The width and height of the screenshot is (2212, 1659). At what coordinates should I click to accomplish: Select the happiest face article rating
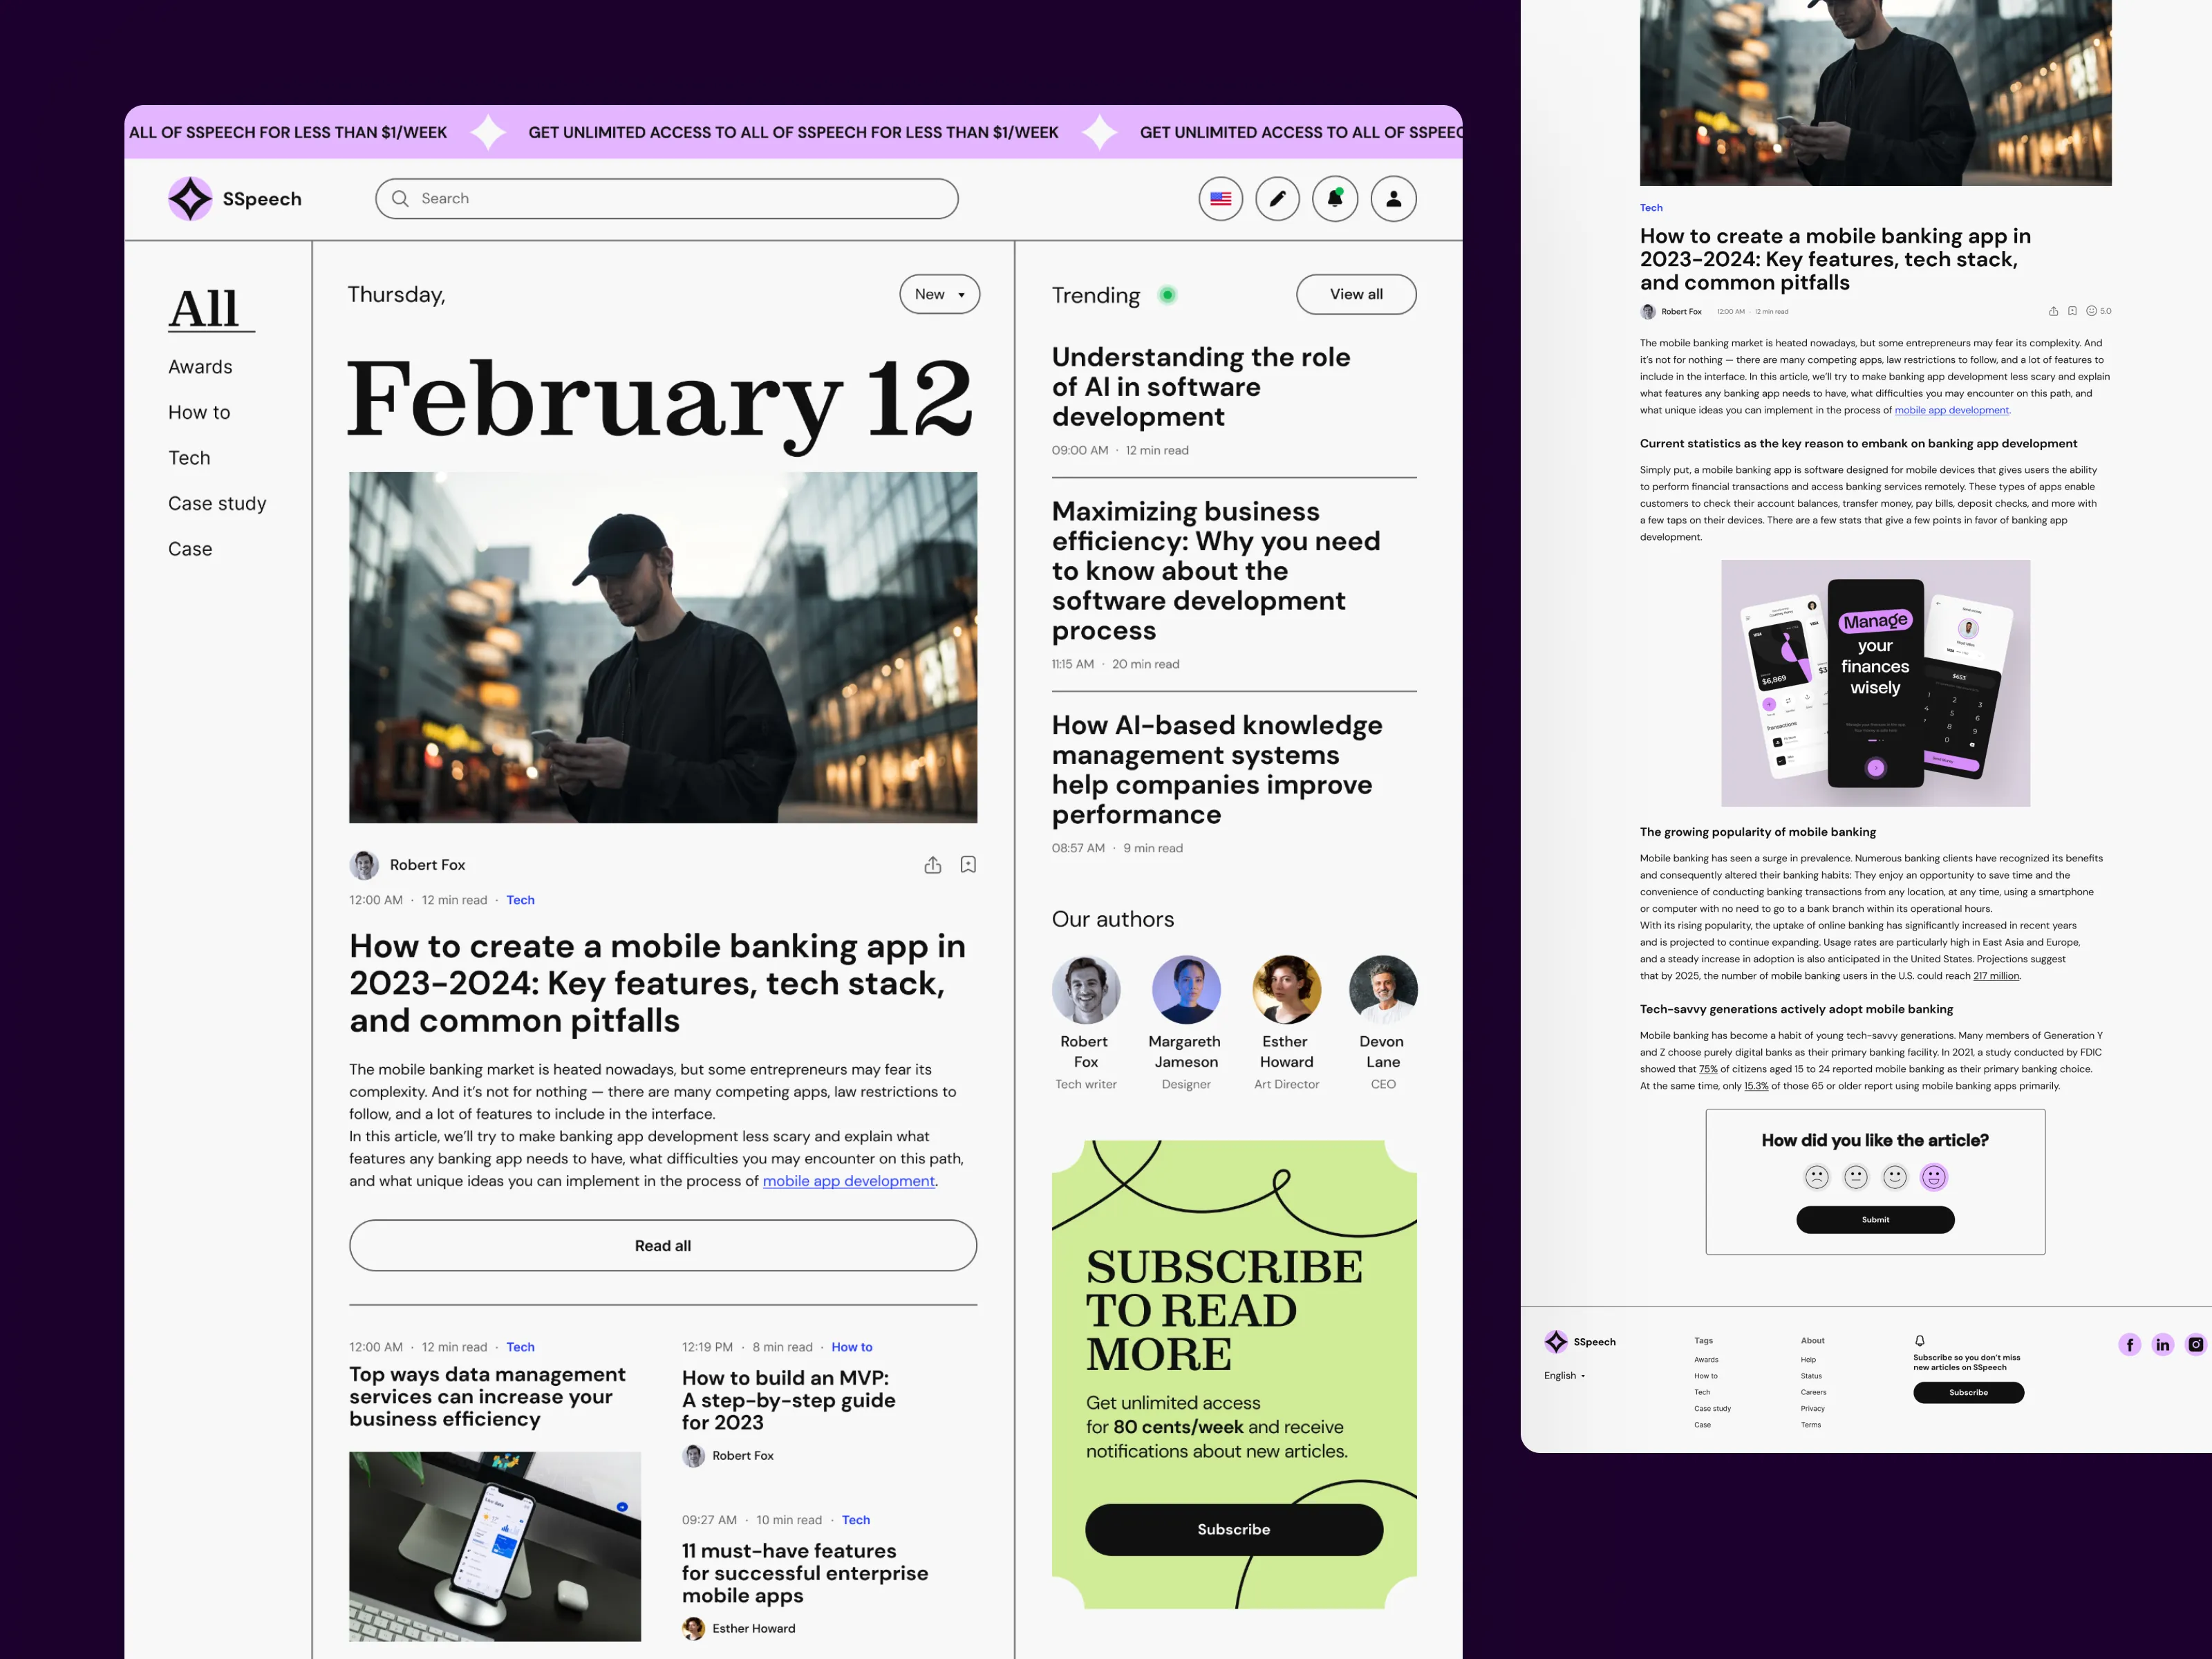(1934, 1177)
